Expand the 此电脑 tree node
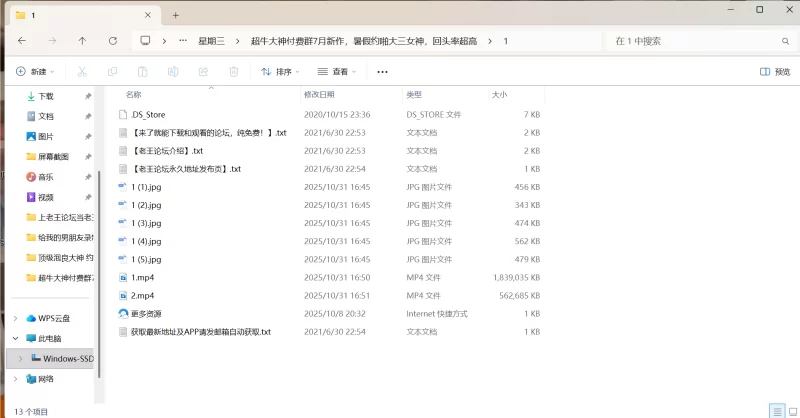The height and width of the screenshot is (418, 800). pos(14,338)
